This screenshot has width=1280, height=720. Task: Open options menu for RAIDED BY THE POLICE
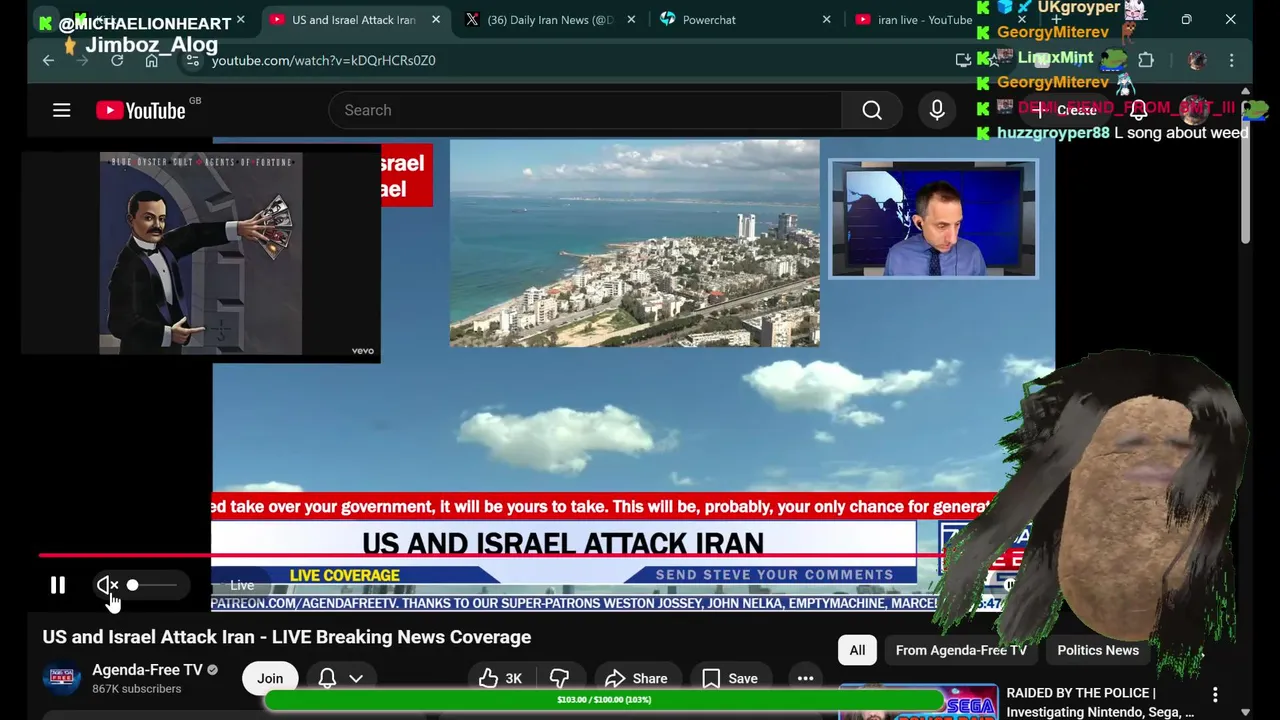coord(1215,694)
